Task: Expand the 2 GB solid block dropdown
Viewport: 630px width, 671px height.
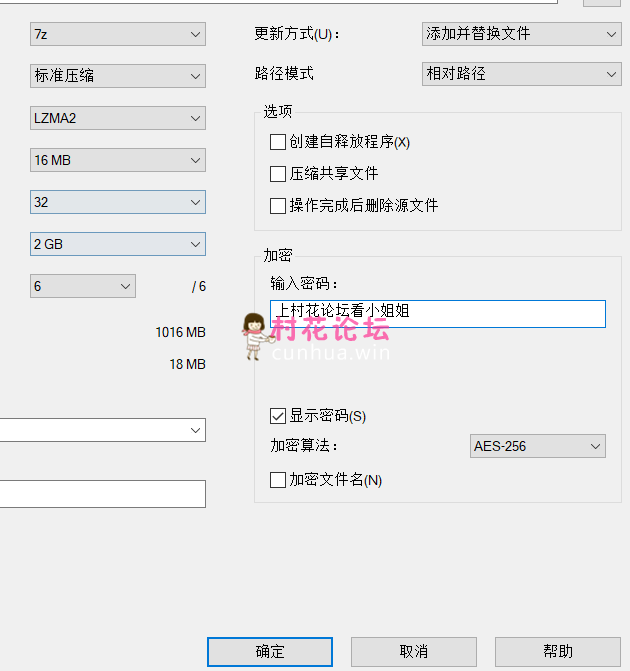Action: (117, 244)
